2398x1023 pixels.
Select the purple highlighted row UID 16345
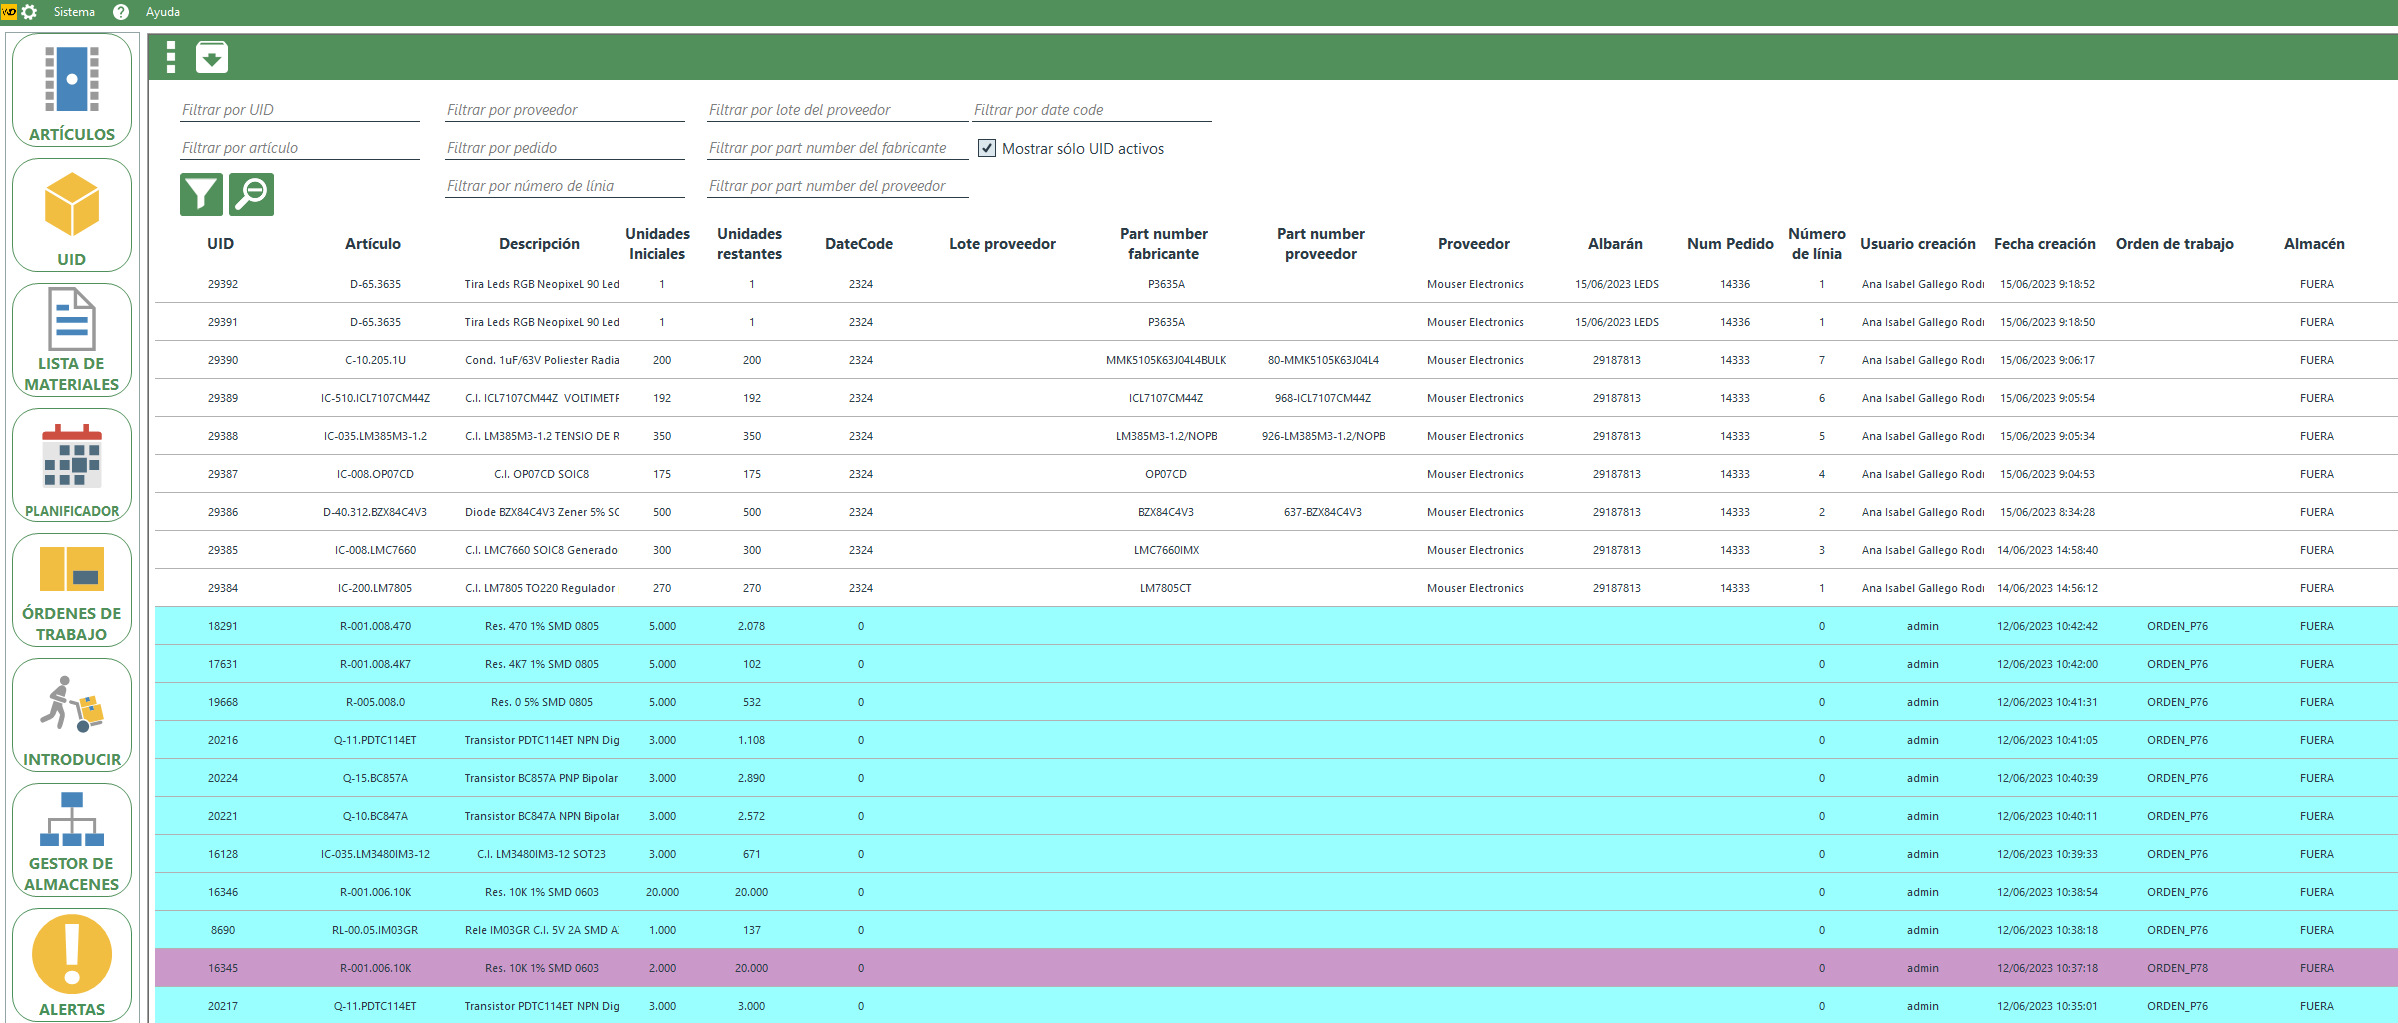223,968
